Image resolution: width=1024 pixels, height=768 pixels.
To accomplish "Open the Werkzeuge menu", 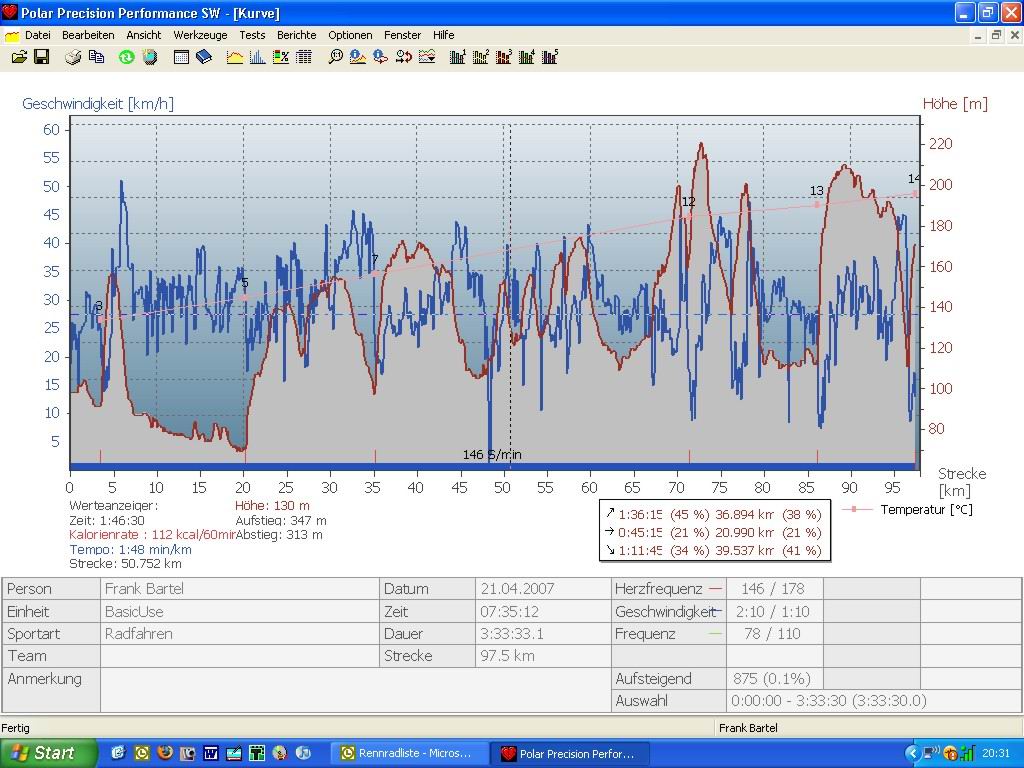I will (200, 35).
